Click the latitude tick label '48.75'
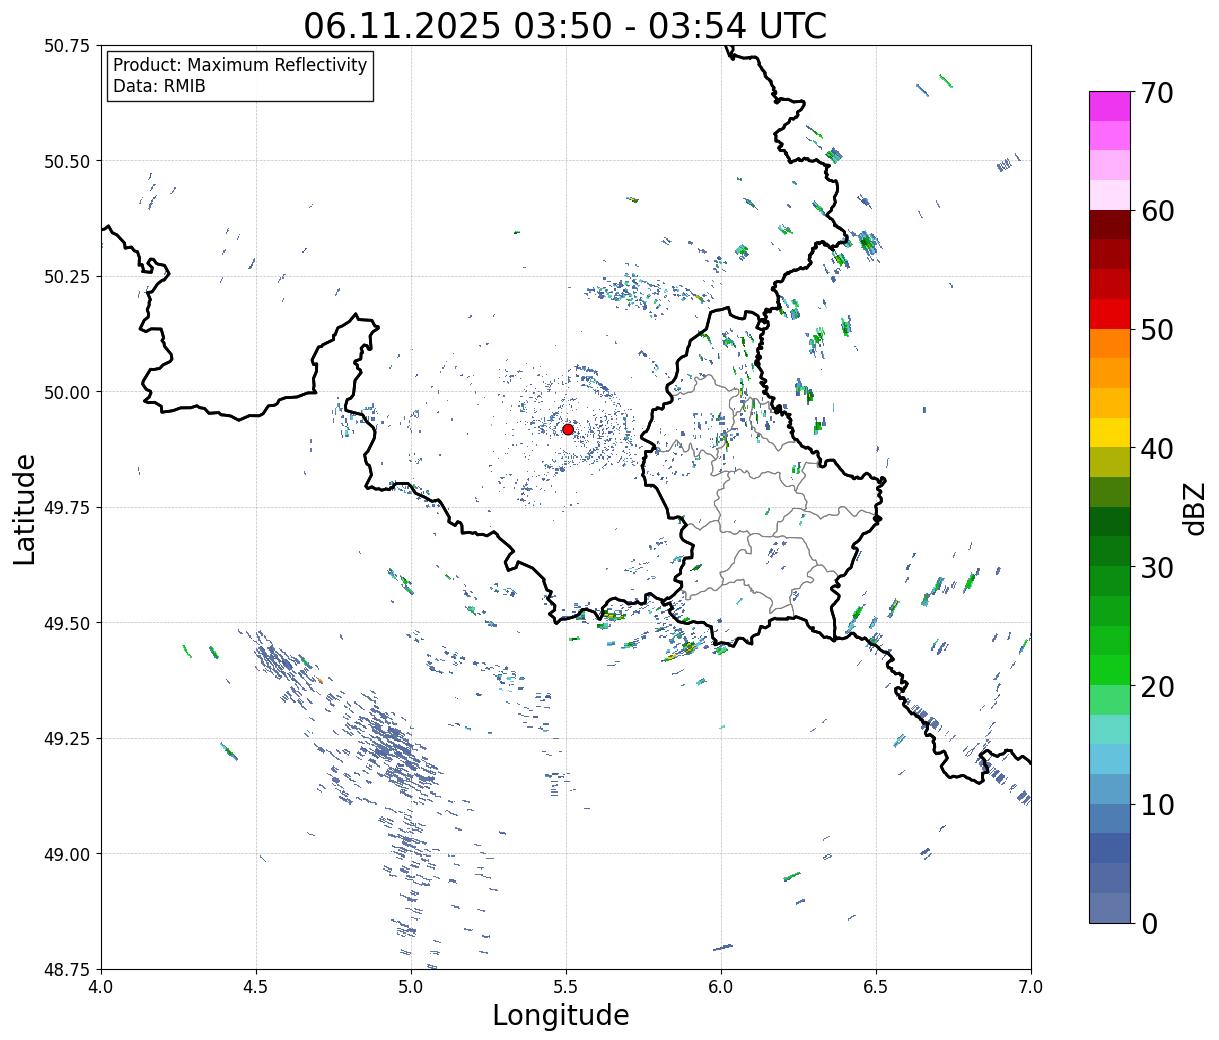 [66, 969]
